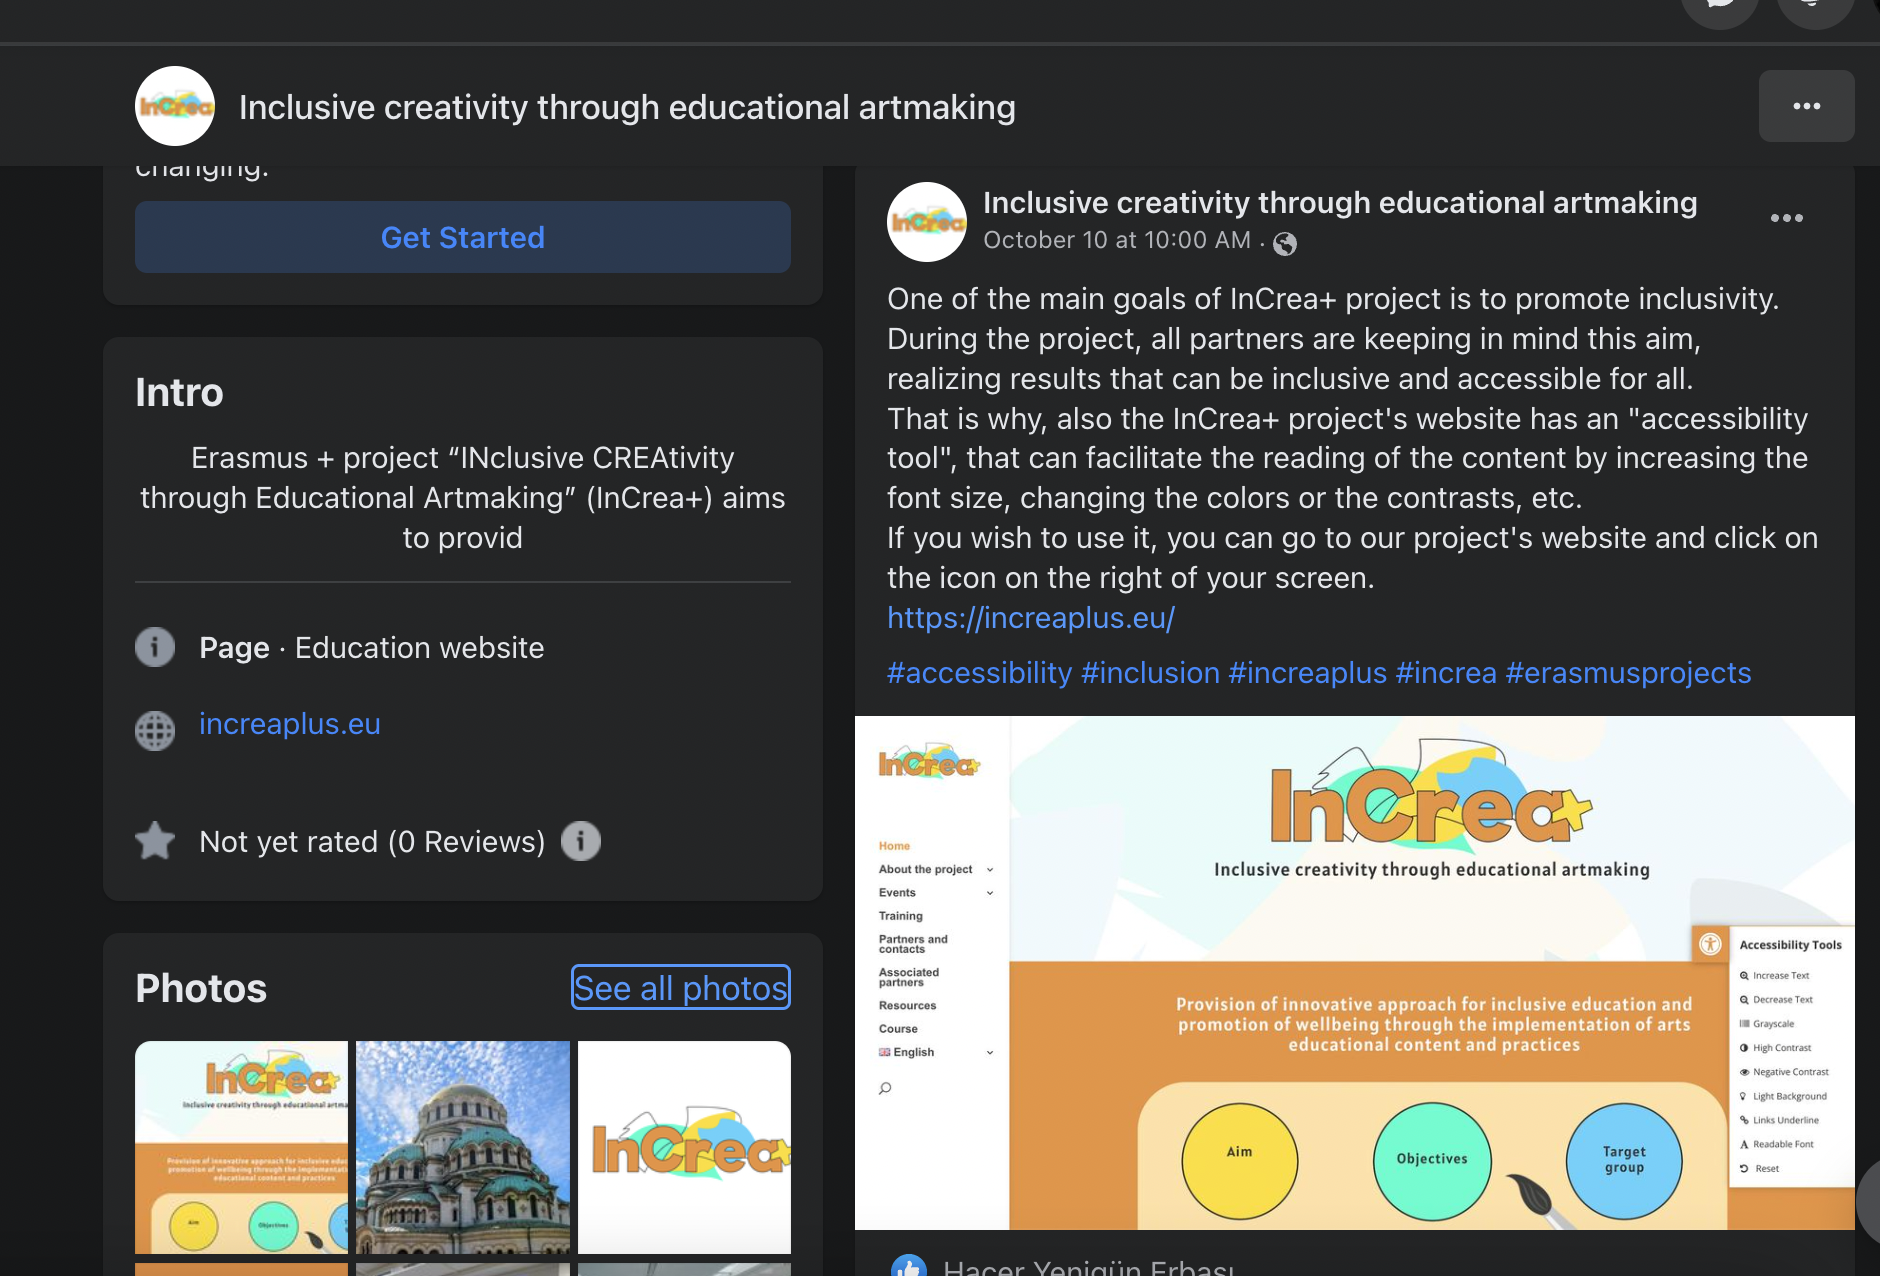The height and width of the screenshot is (1276, 1880).
Task: Open the cathedral photo thumbnail
Action: [x=463, y=1147]
